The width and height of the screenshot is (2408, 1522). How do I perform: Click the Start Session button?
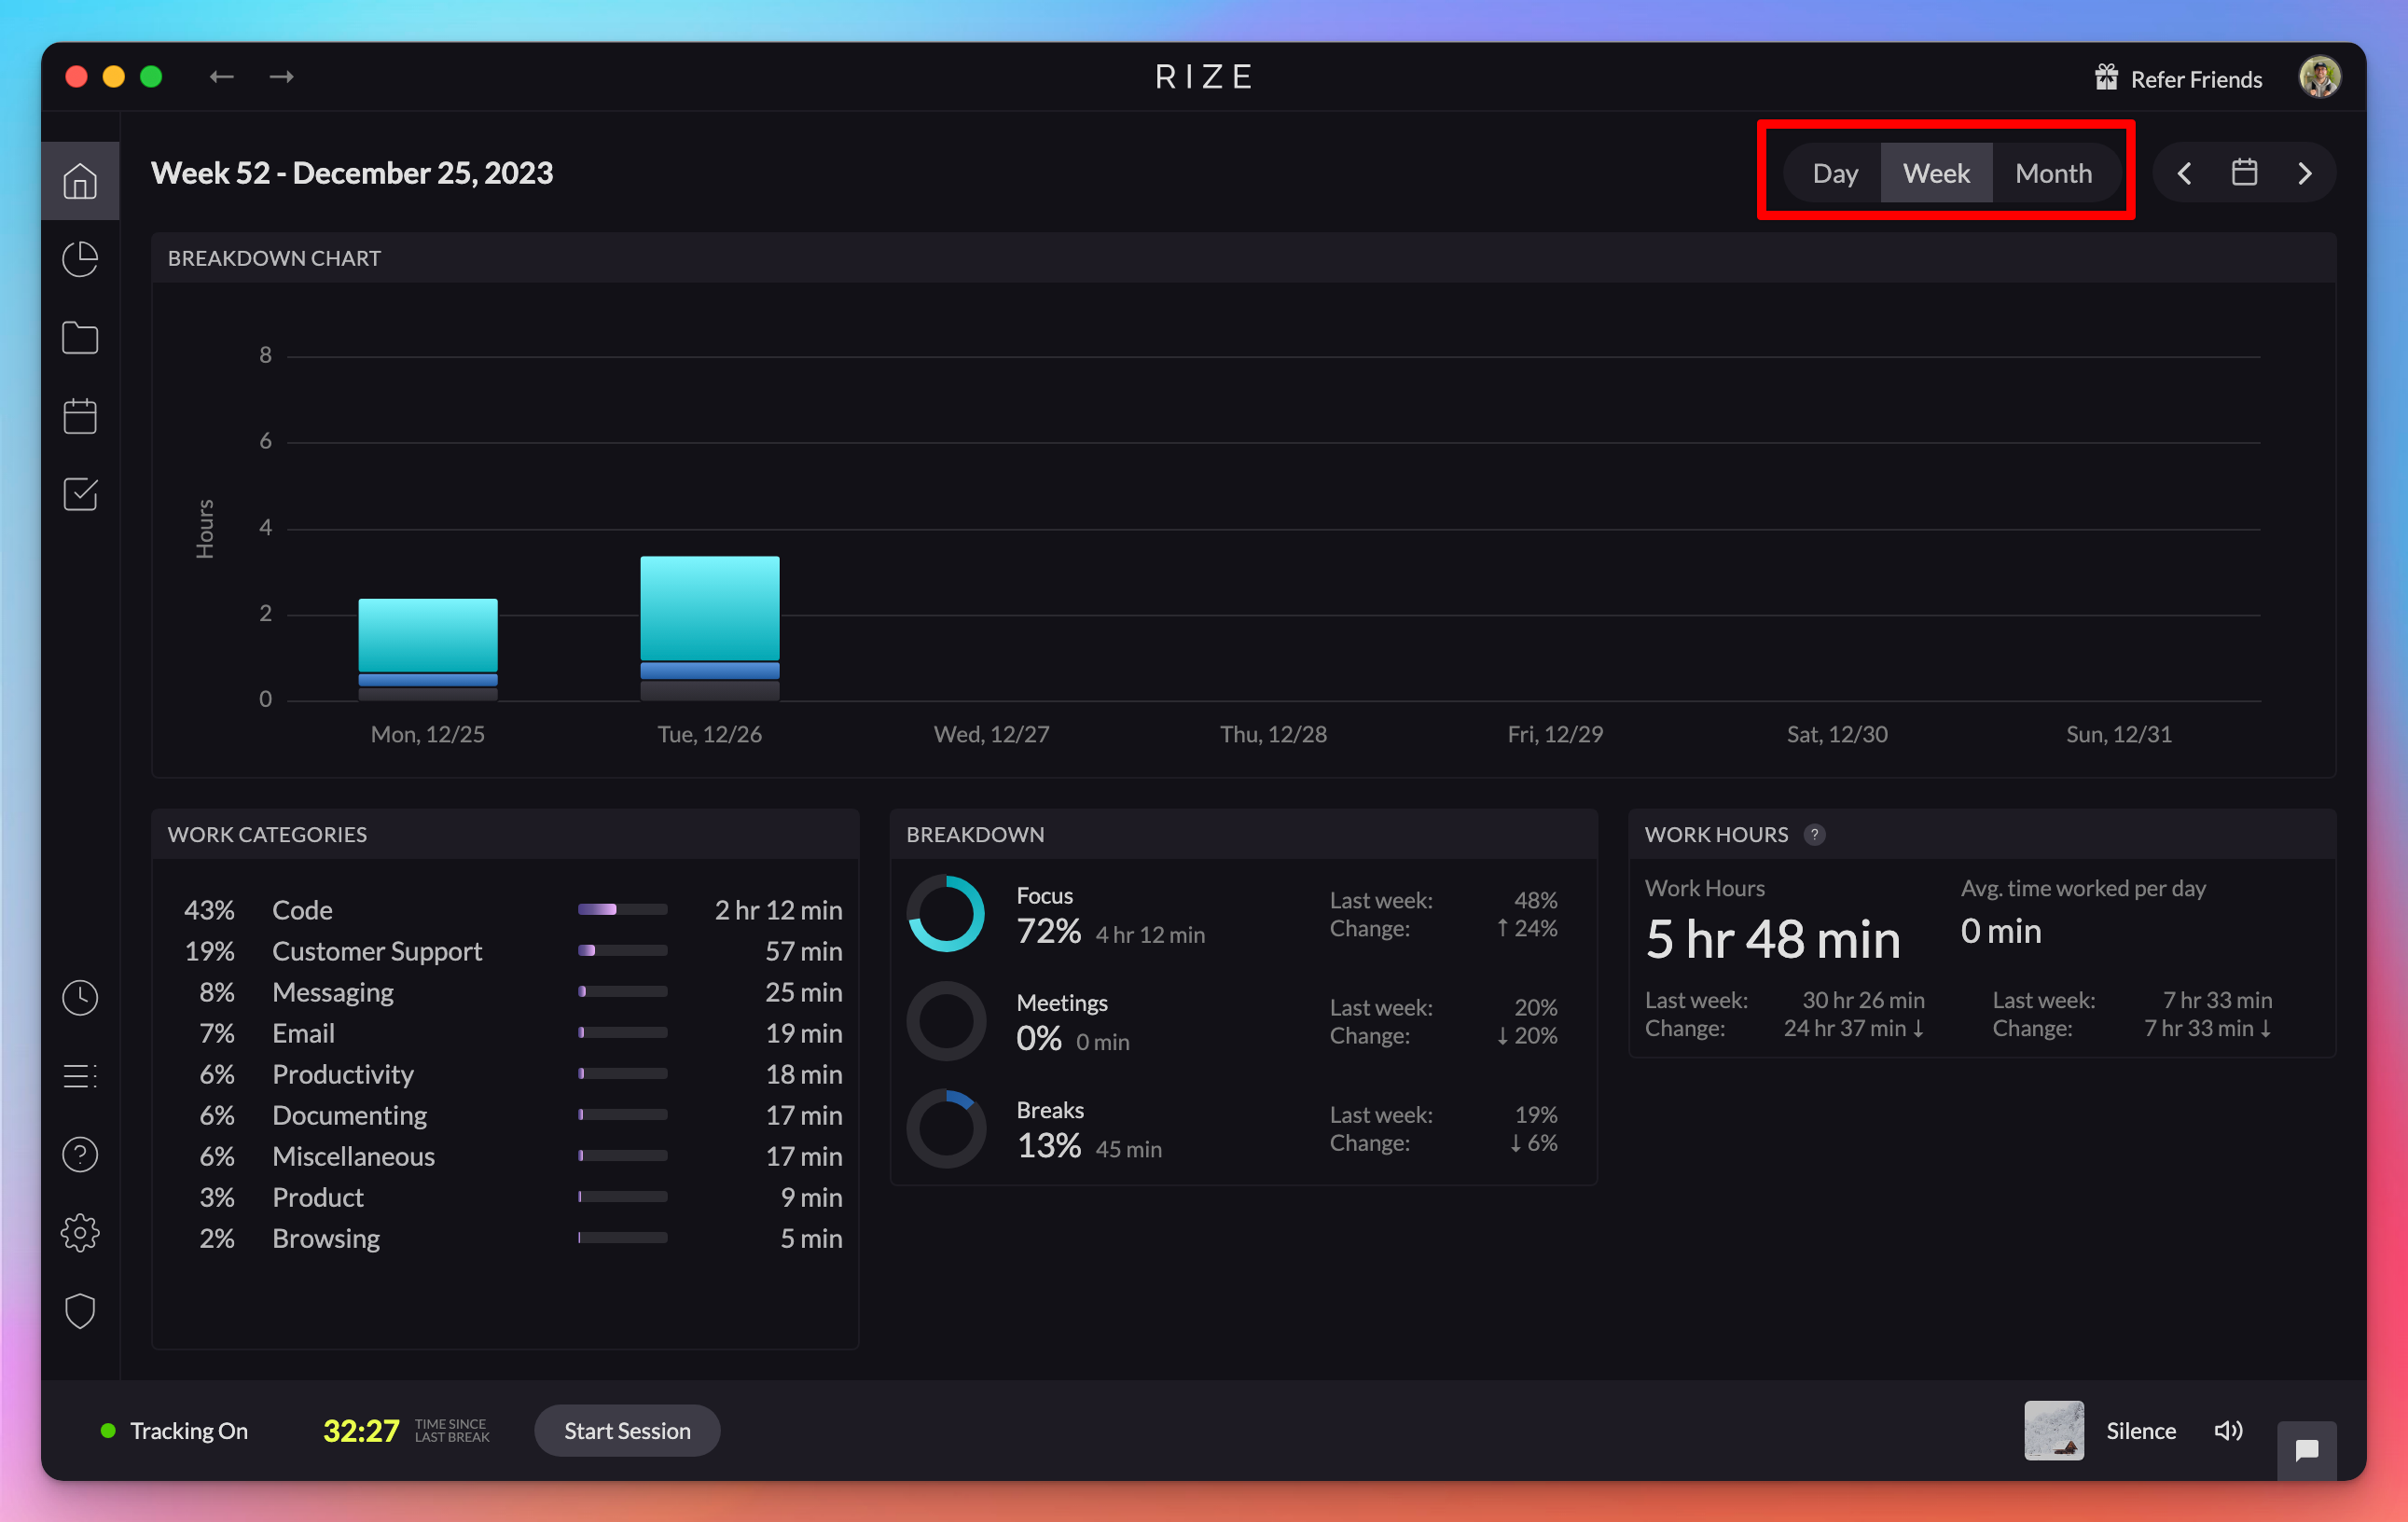(627, 1430)
